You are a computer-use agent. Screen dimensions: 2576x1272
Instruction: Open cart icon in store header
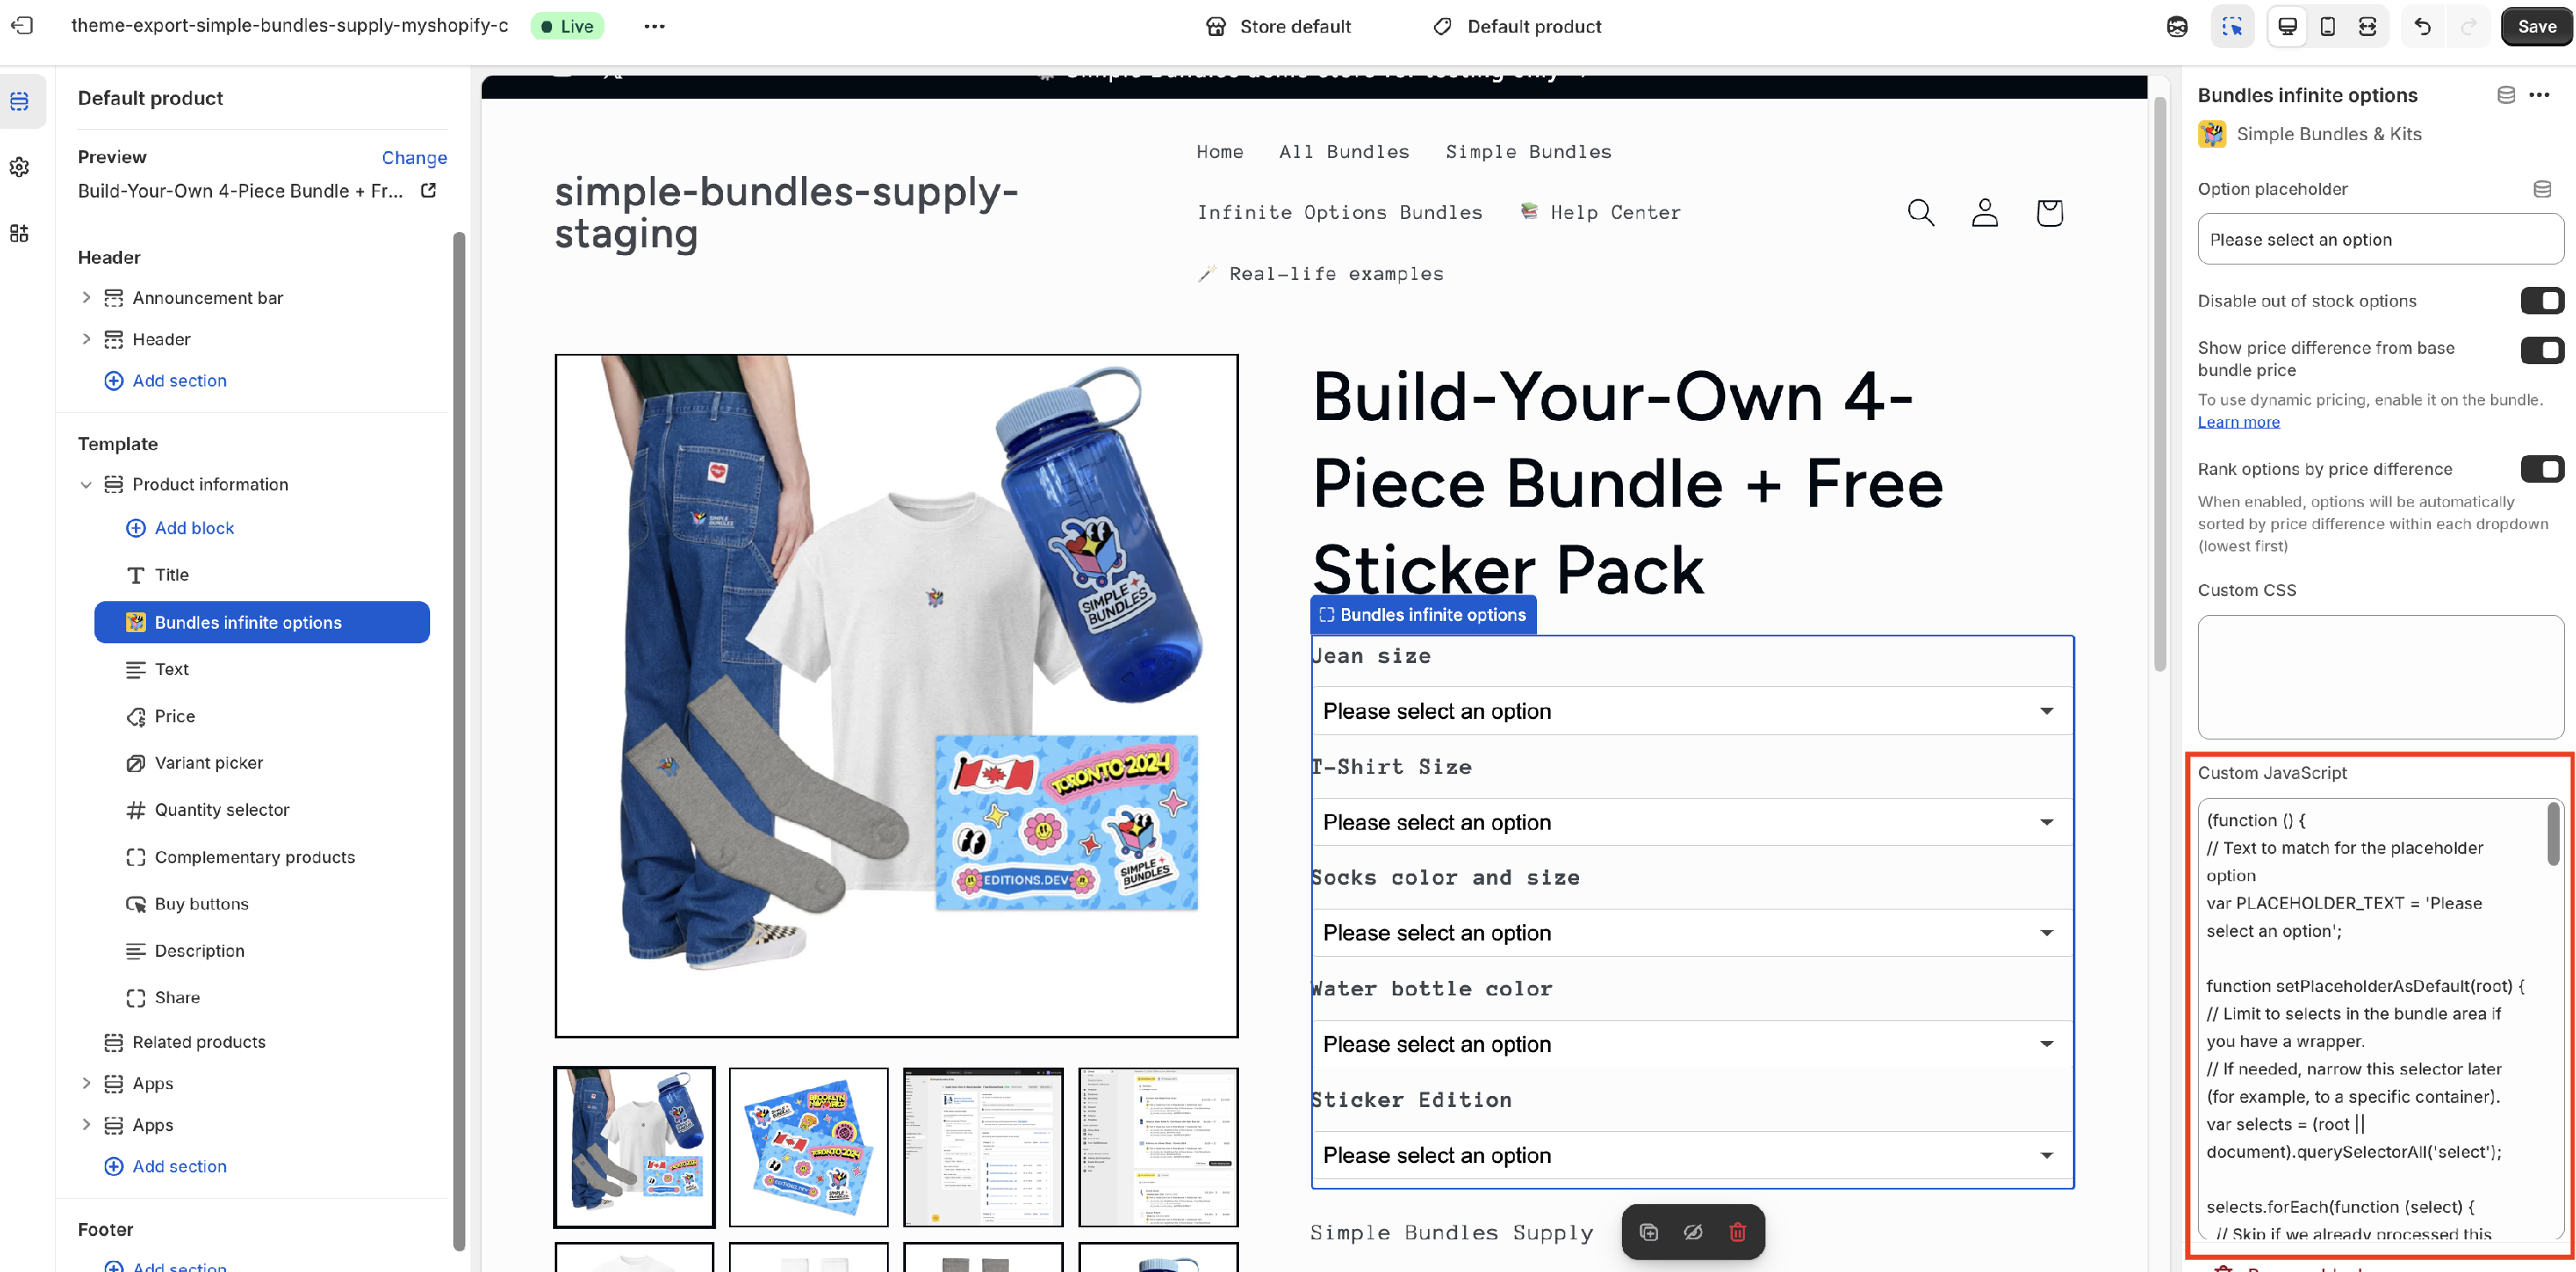pyautogui.click(x=2049, y=212)
